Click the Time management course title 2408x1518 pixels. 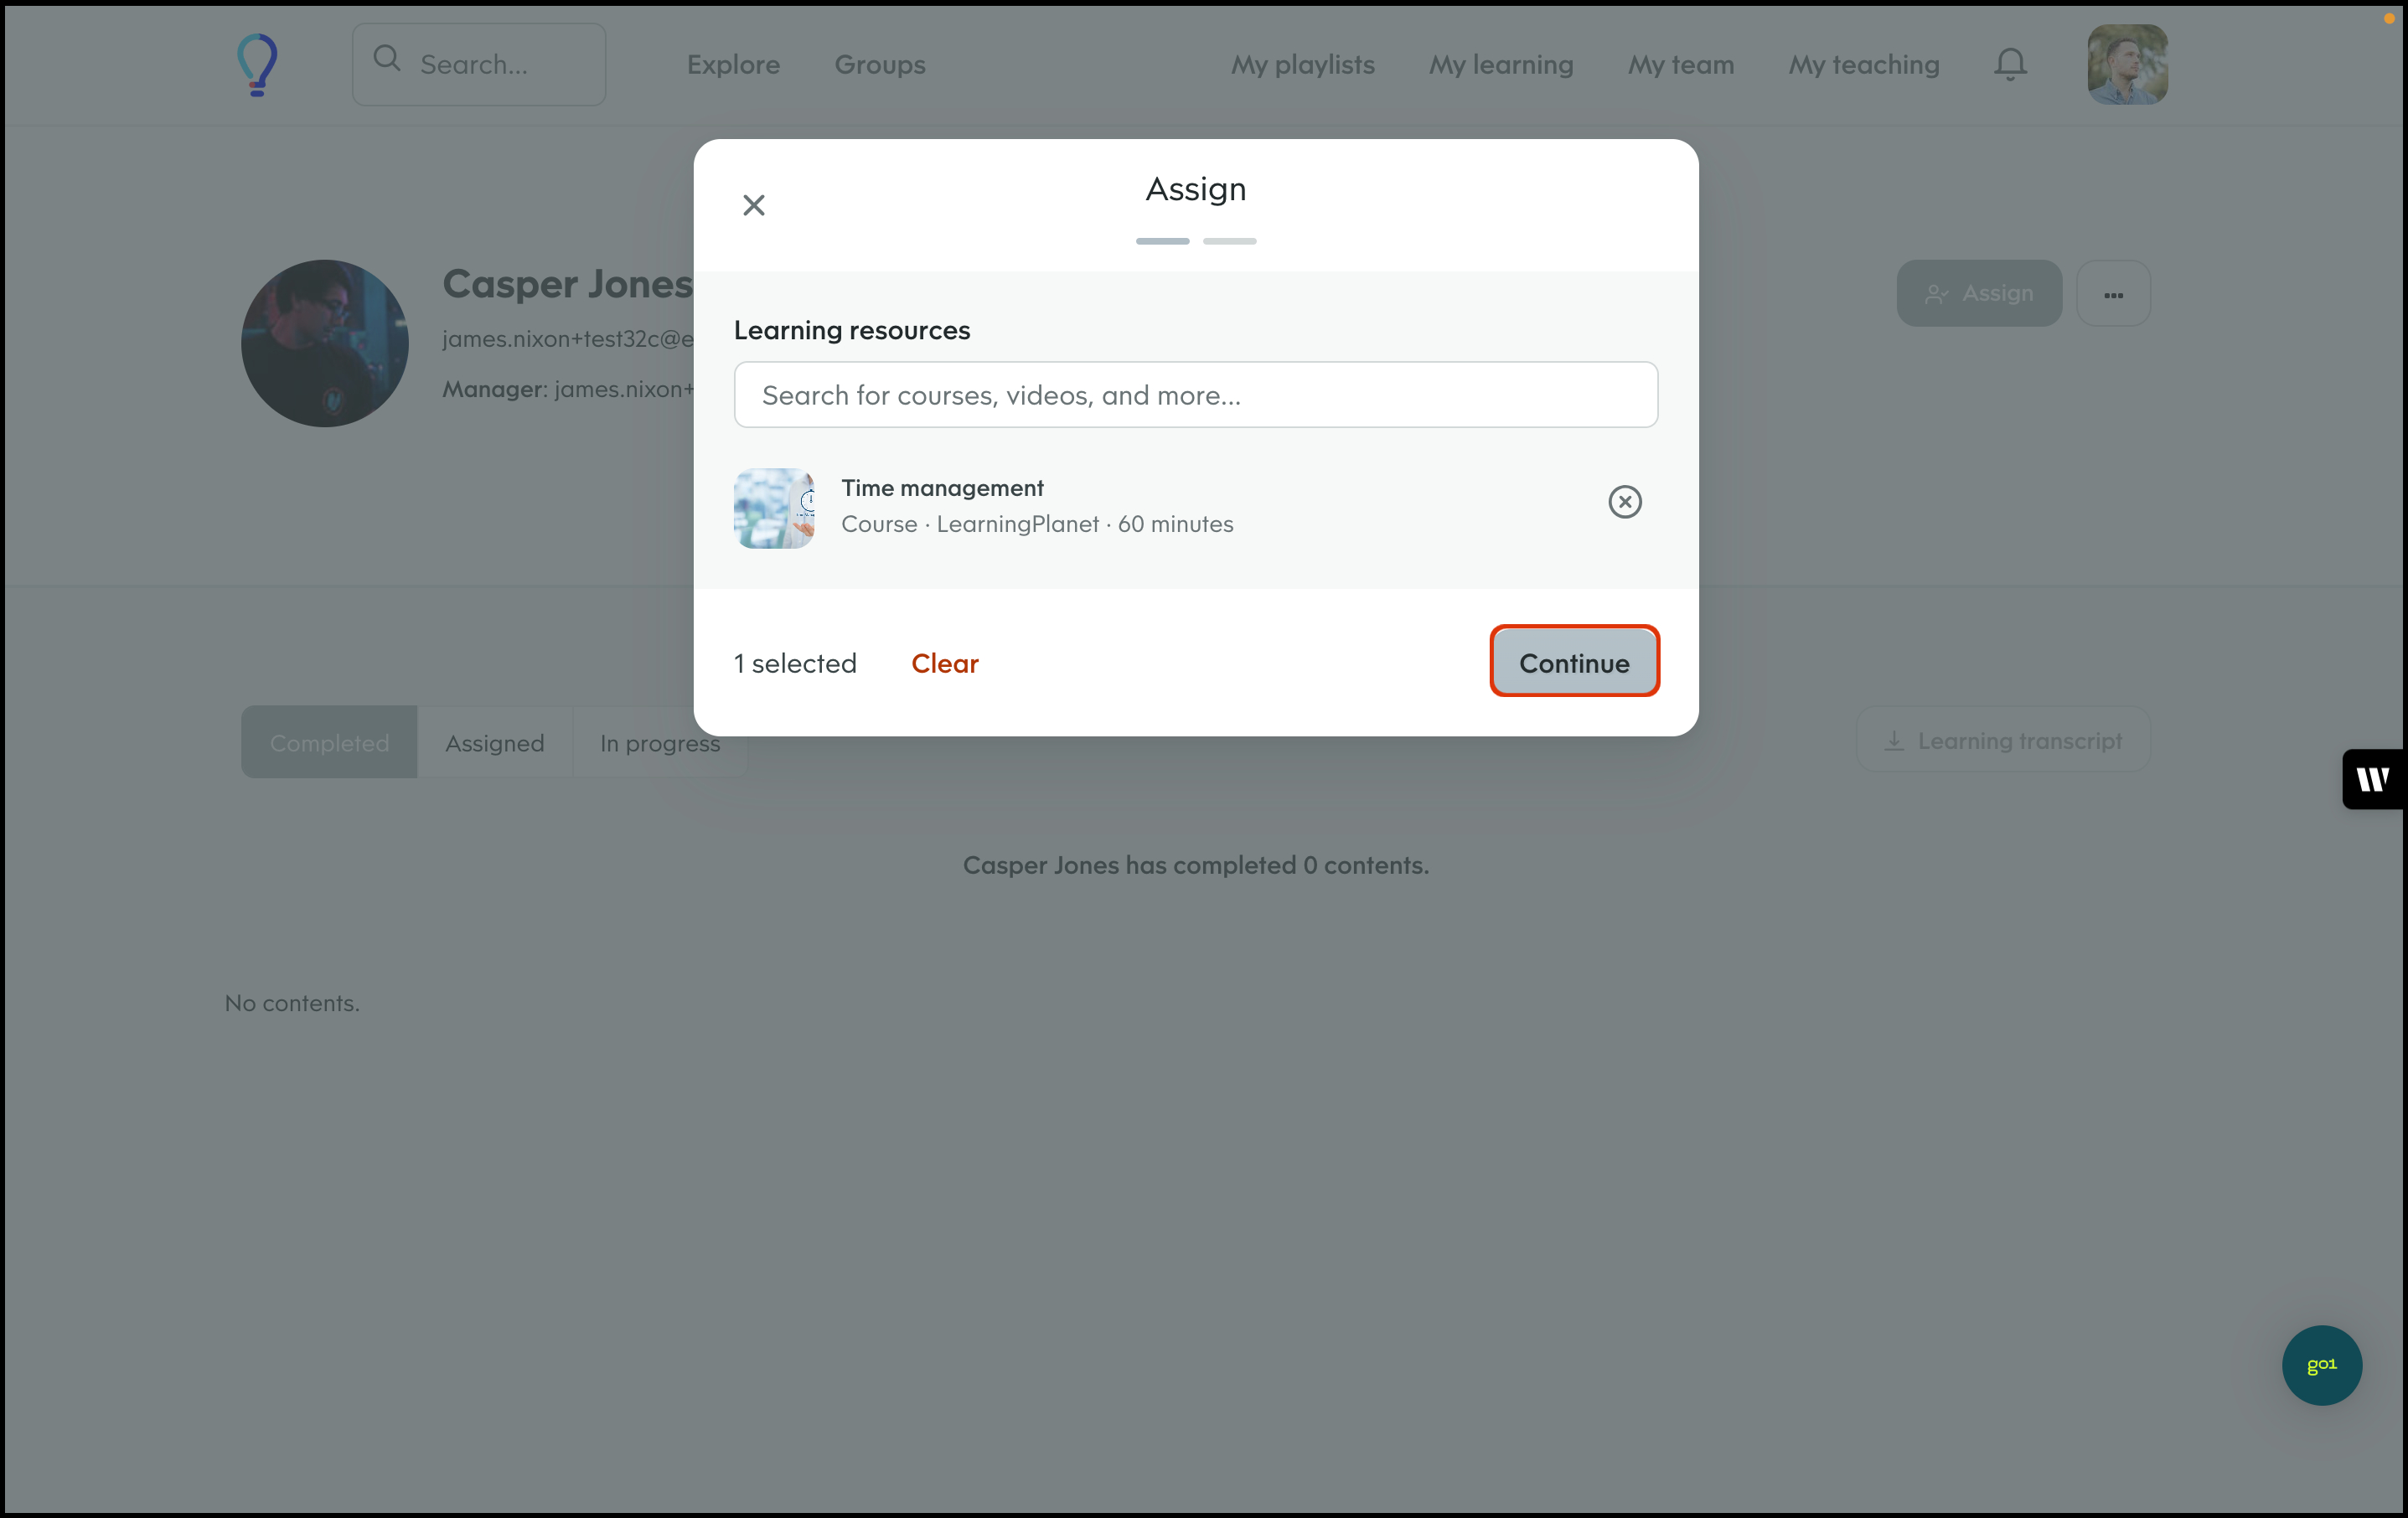942,488
